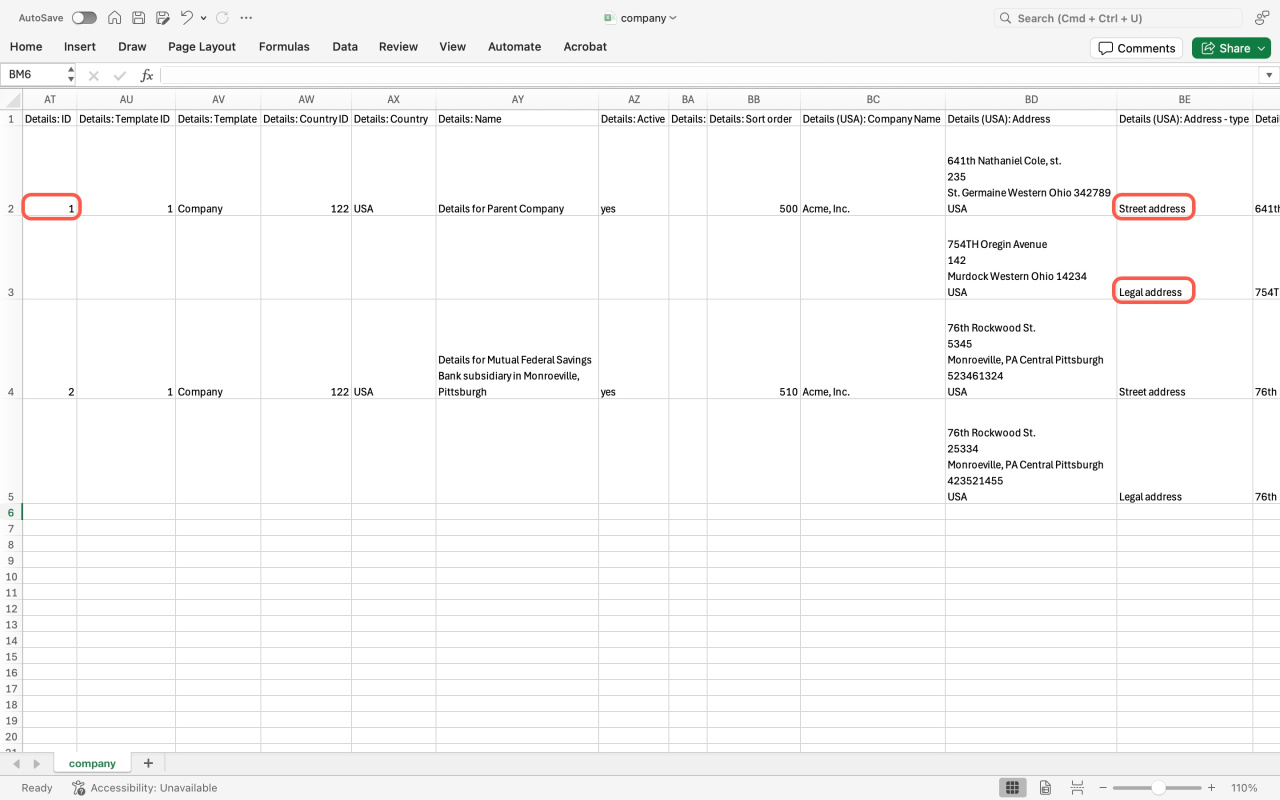1280x800 pixels.
Task: Switch to Page Layout view icon
Action: point(1045,788)
